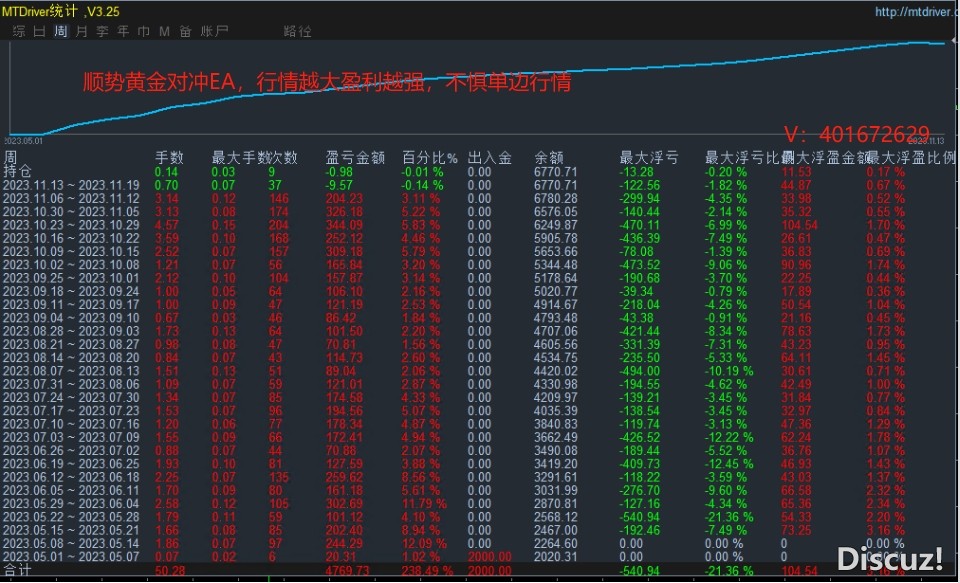The width and height of the screenshot is (960, 583).
Task: Click balance value 6780.28
Action: (x=555, y=198)
